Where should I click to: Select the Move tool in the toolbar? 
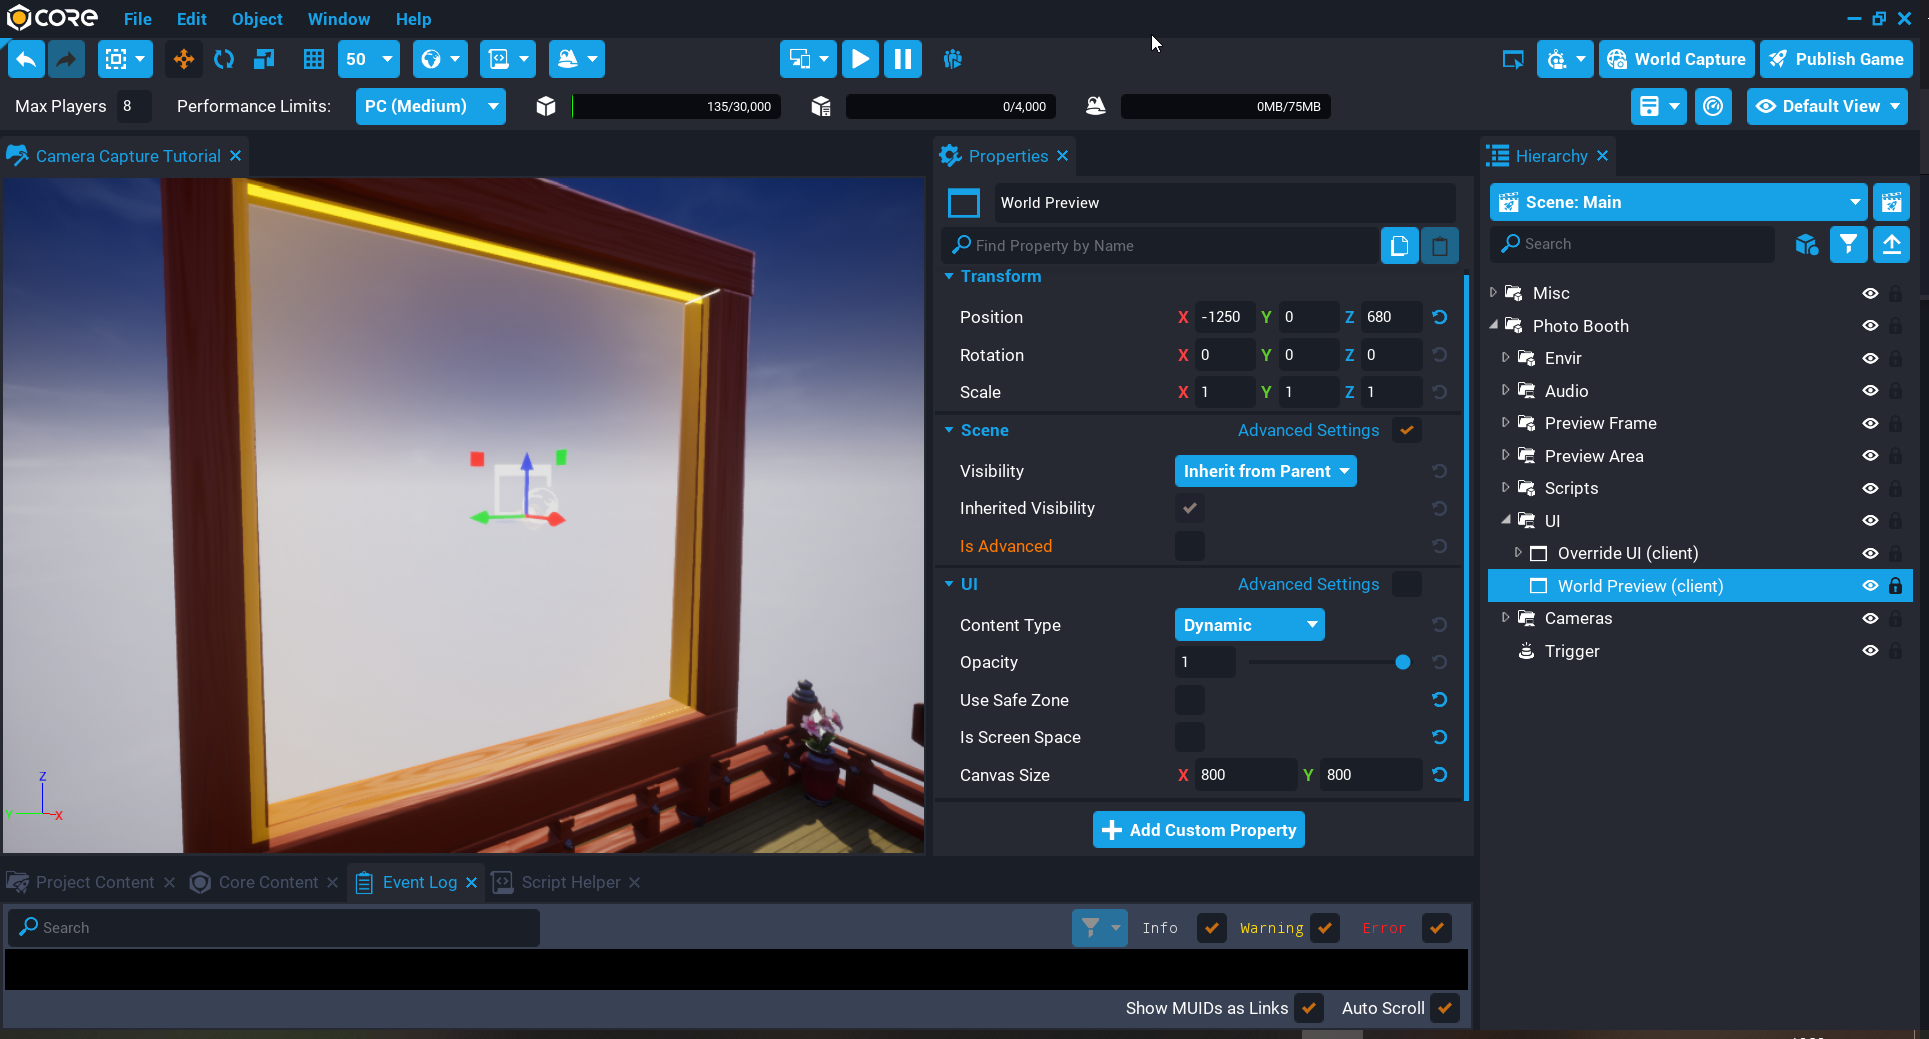pos(183,59)
